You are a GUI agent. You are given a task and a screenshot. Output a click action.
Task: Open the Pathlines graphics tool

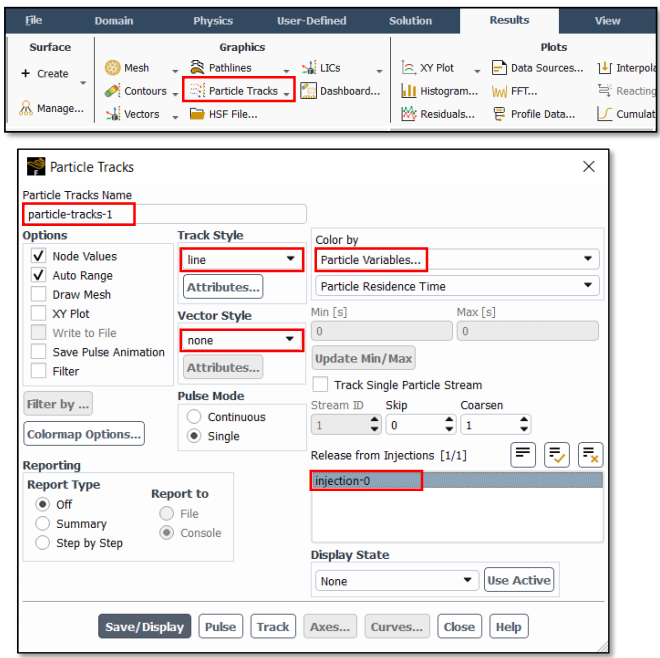point(221,68)
